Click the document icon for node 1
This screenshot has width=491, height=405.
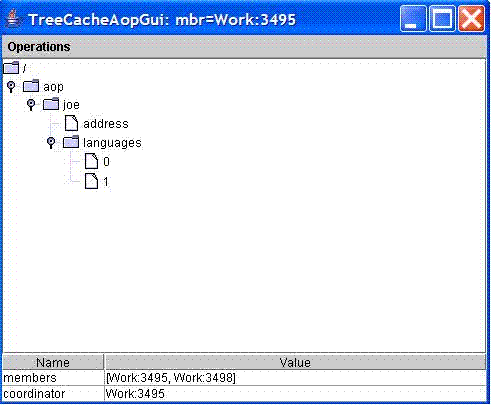(x=91, y=181)
